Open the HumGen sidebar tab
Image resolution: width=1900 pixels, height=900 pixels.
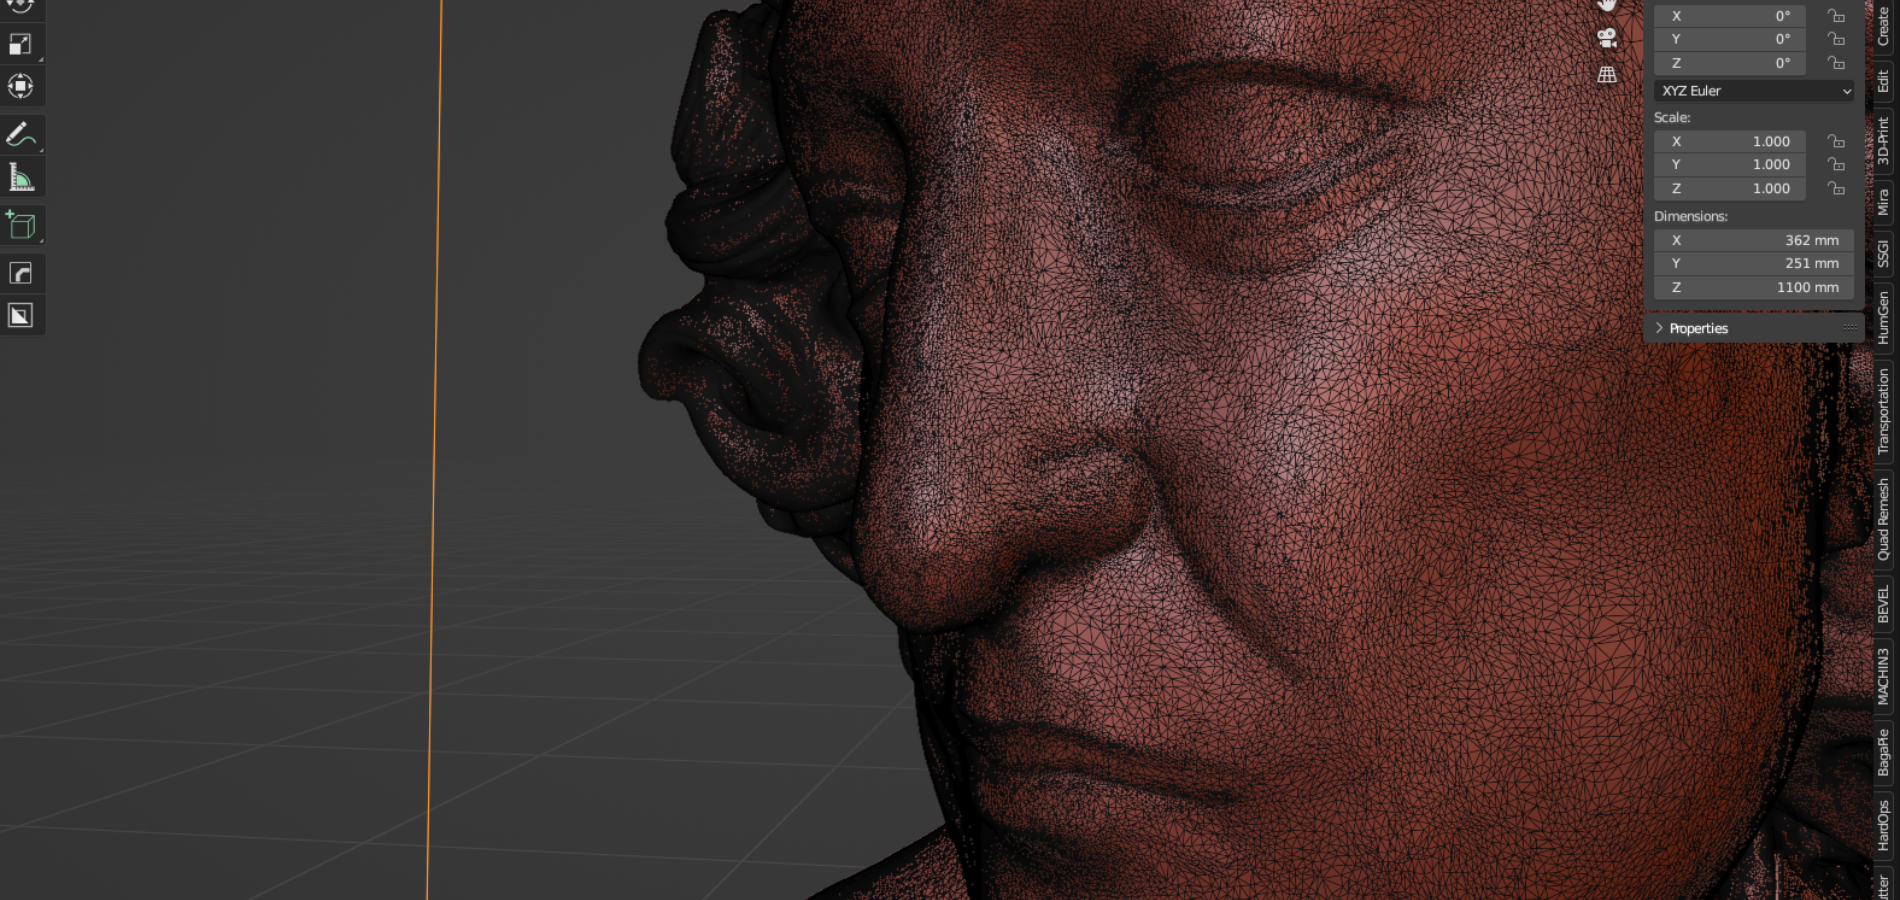pyautogui.click(x=1883, y=317)
